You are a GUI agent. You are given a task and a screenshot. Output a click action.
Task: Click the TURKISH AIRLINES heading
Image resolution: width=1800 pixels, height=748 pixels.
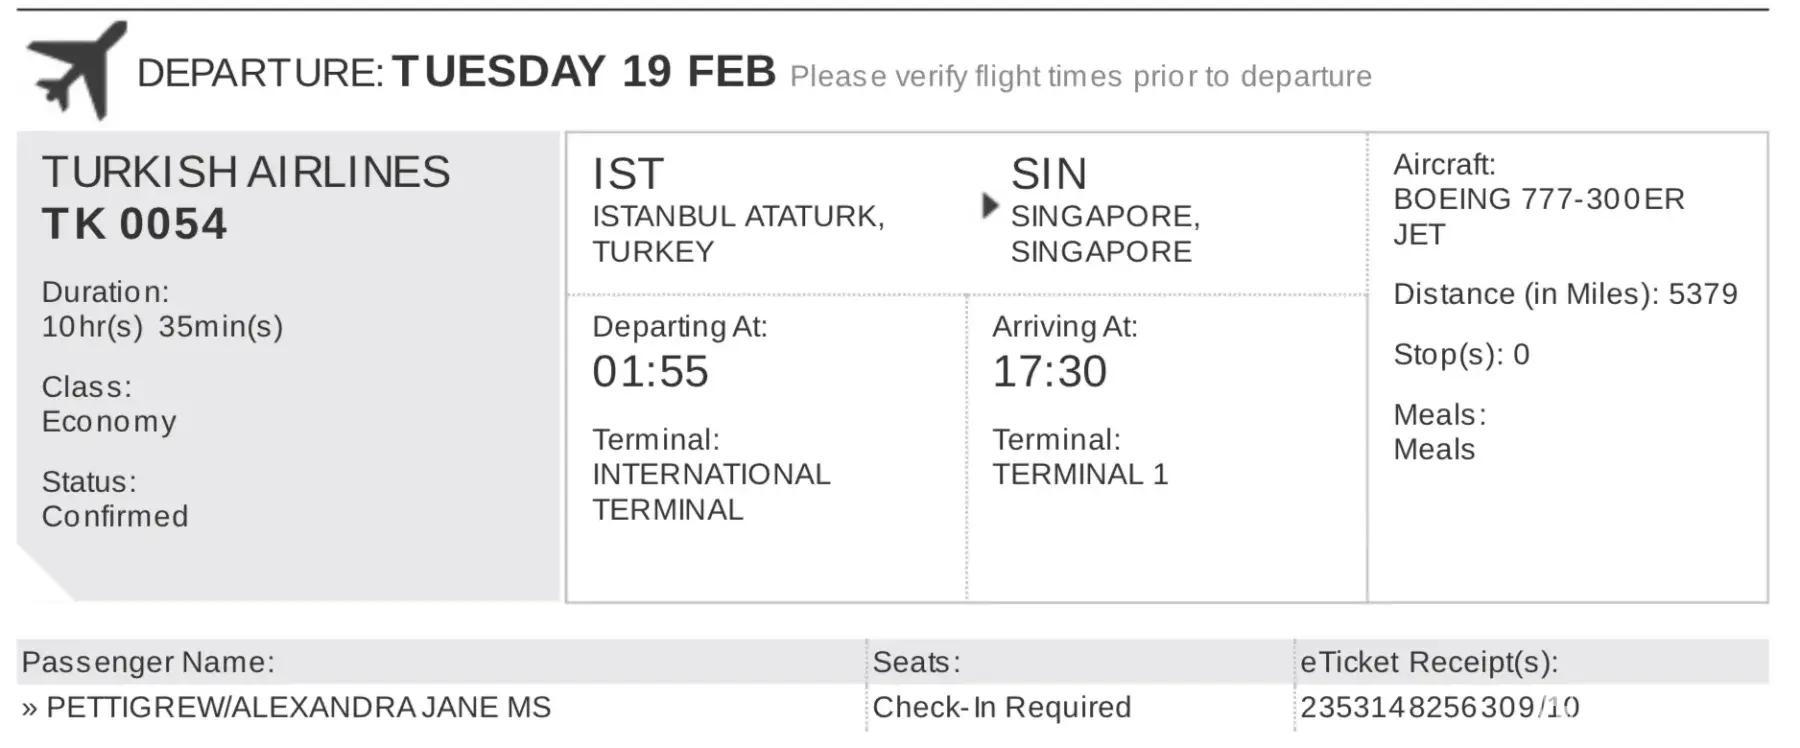coord(246,172)
